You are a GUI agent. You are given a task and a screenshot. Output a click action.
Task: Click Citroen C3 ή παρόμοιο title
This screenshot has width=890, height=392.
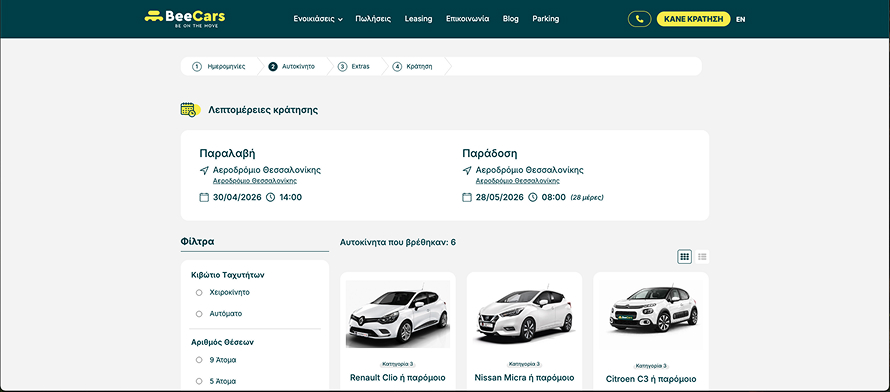click(x=651, y=379)
